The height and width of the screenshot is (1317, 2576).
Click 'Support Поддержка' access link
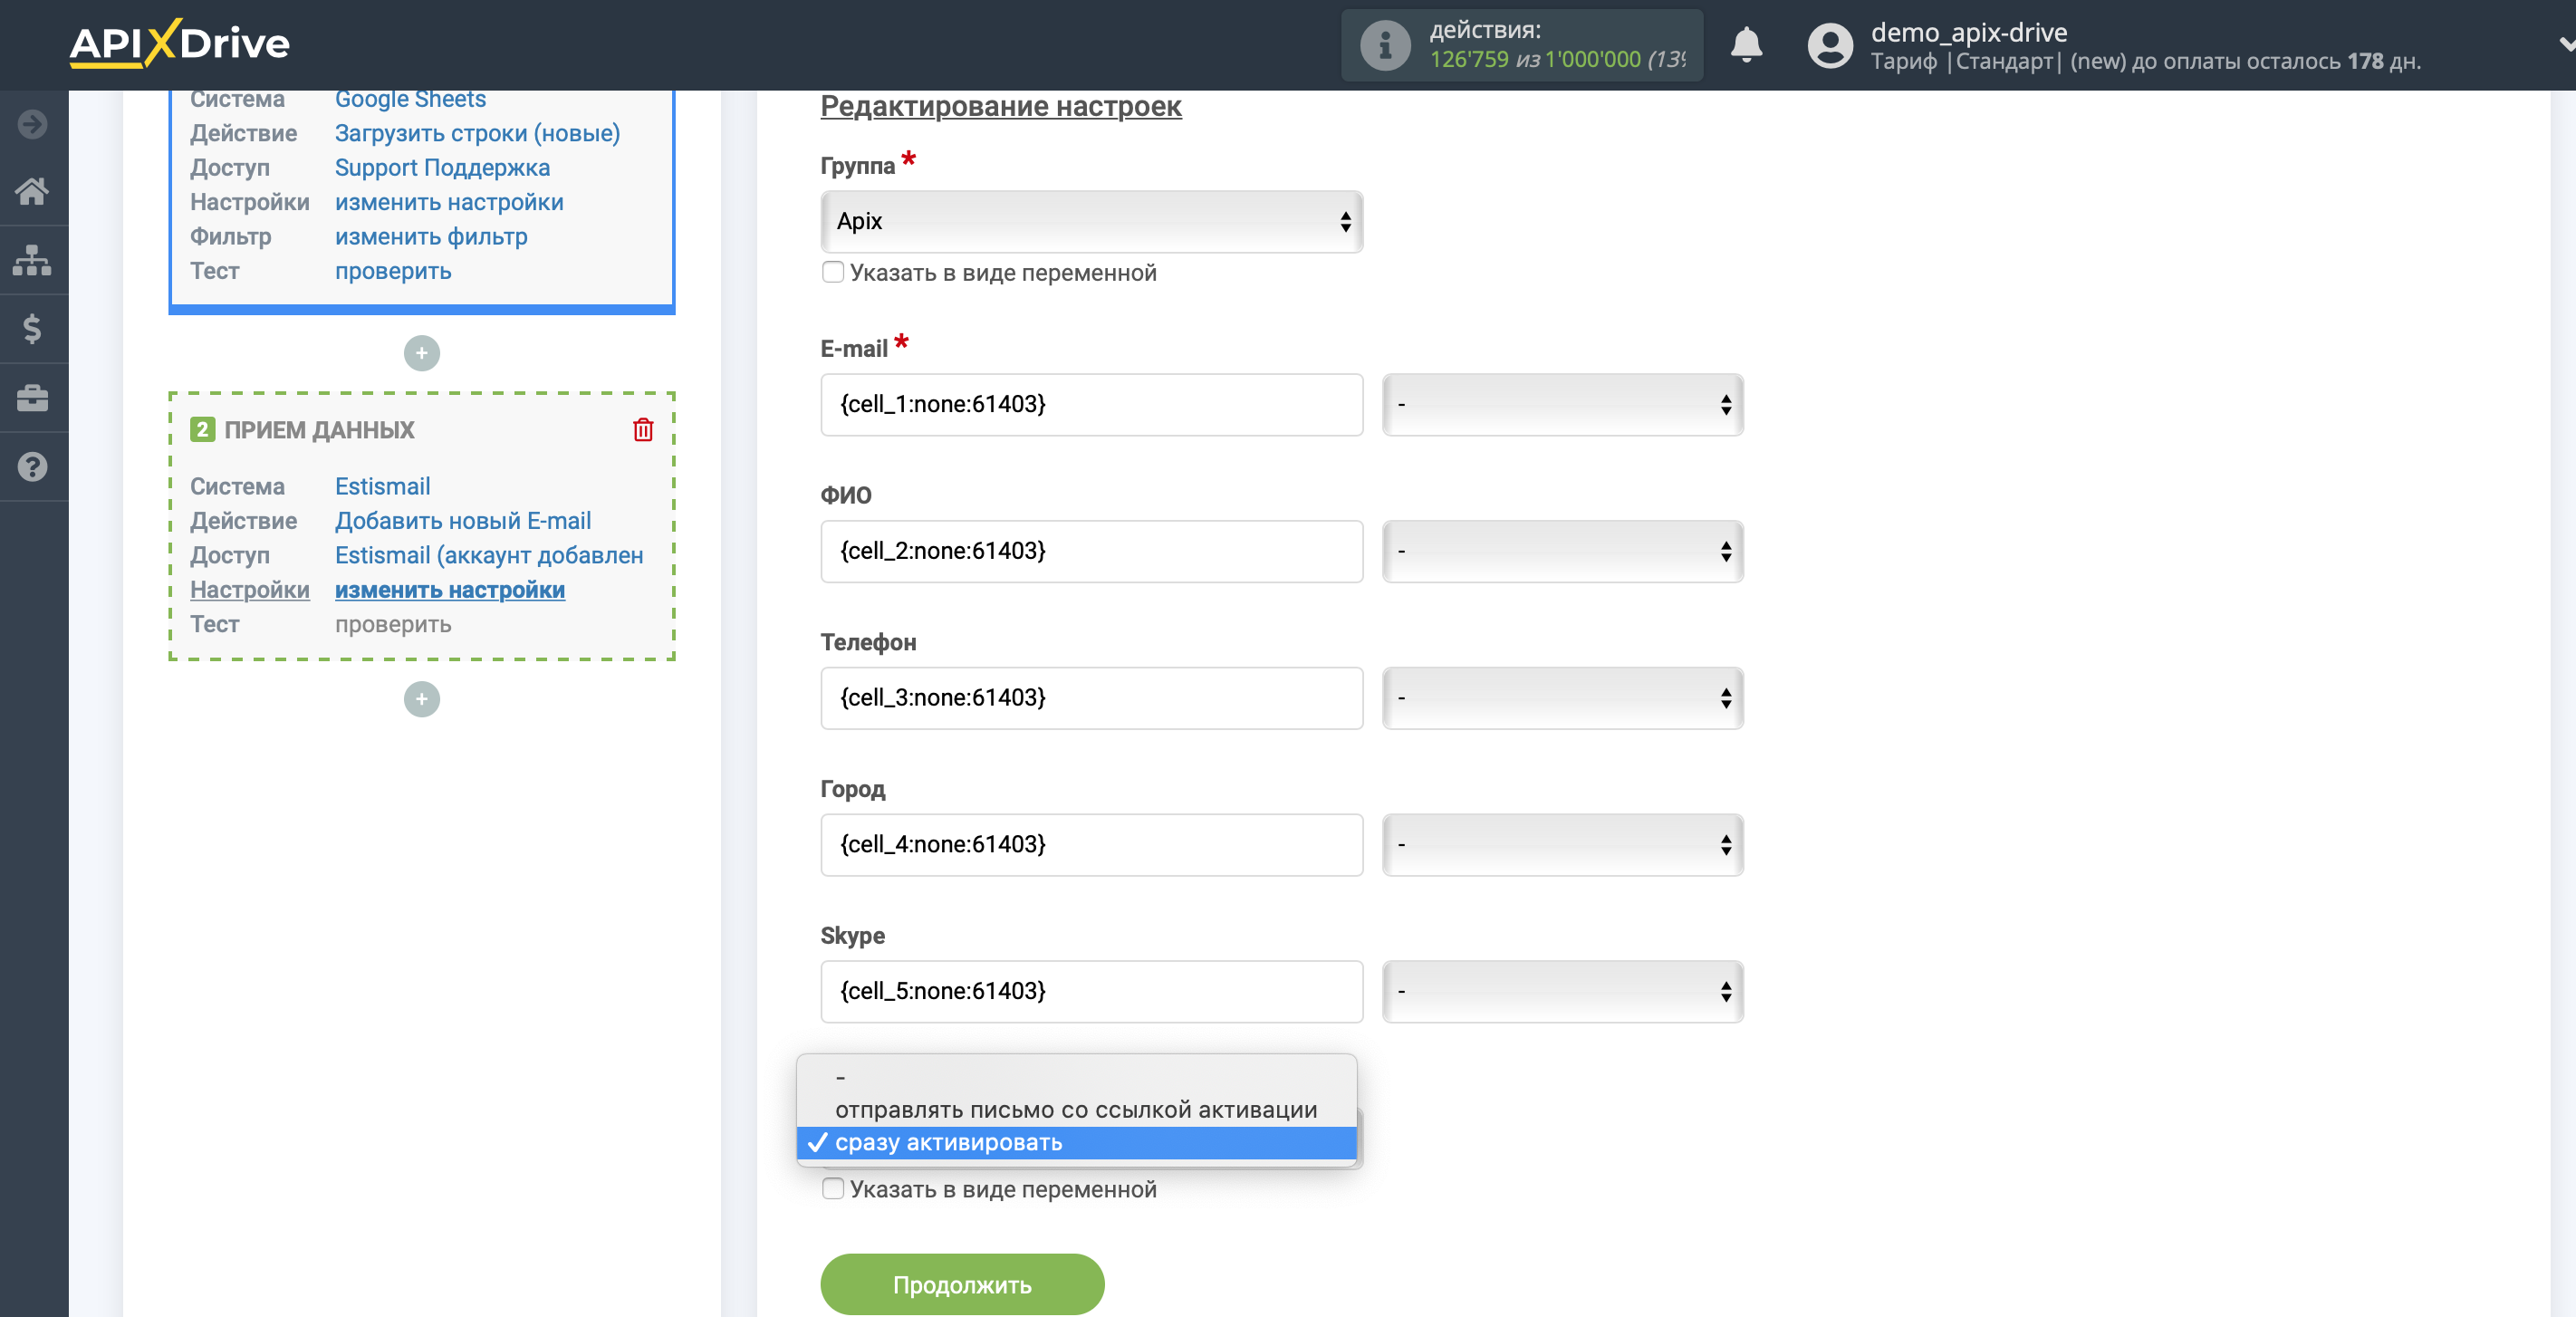[442, 168]
